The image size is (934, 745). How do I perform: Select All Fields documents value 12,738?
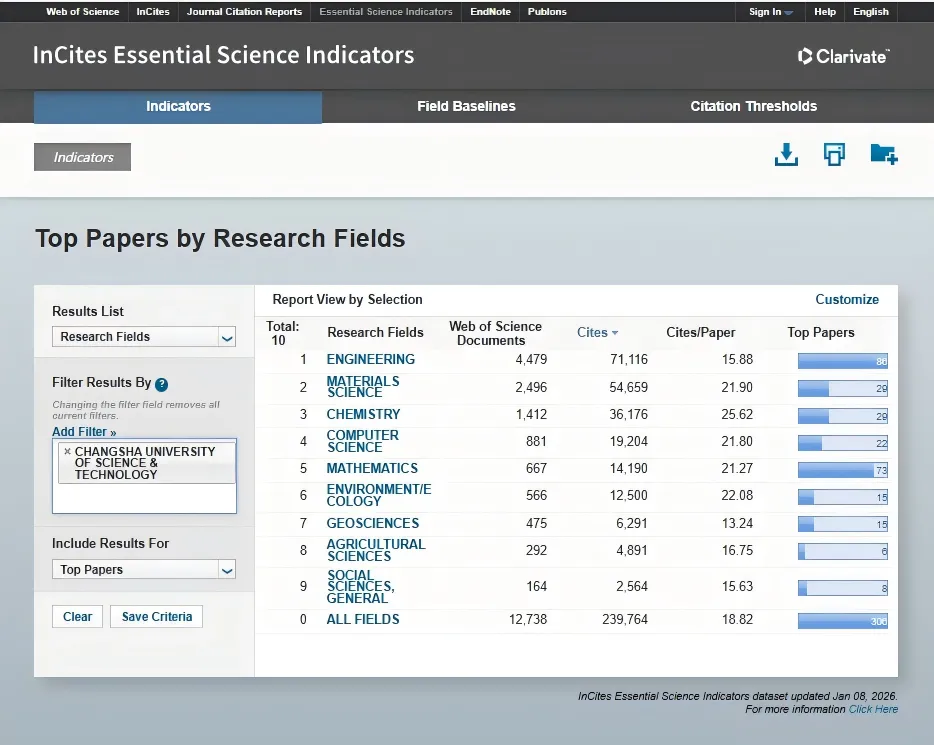[528, 619]
